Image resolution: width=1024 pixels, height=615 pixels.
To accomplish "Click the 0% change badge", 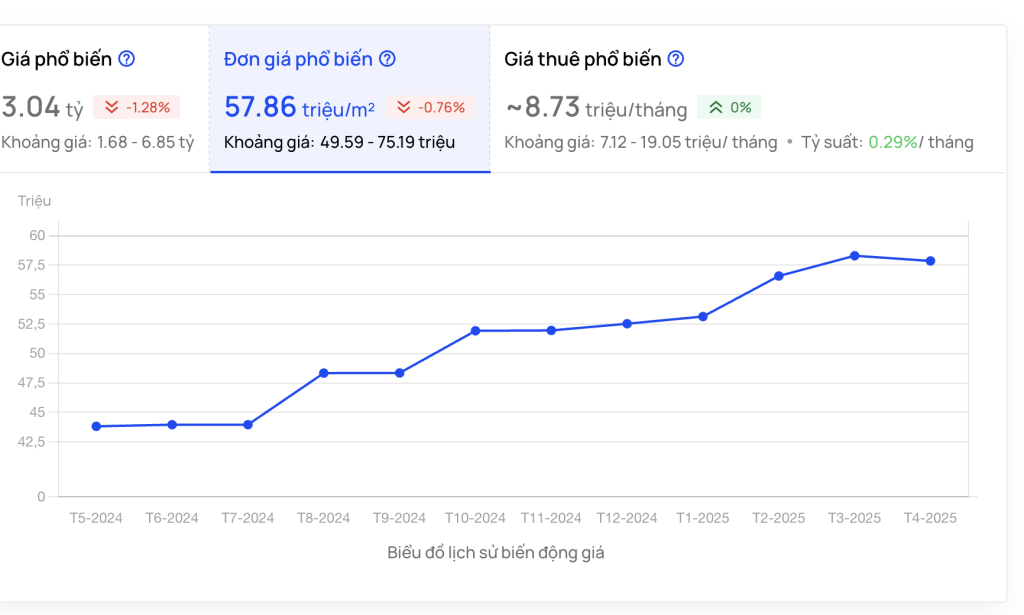I will pos(729,107).
